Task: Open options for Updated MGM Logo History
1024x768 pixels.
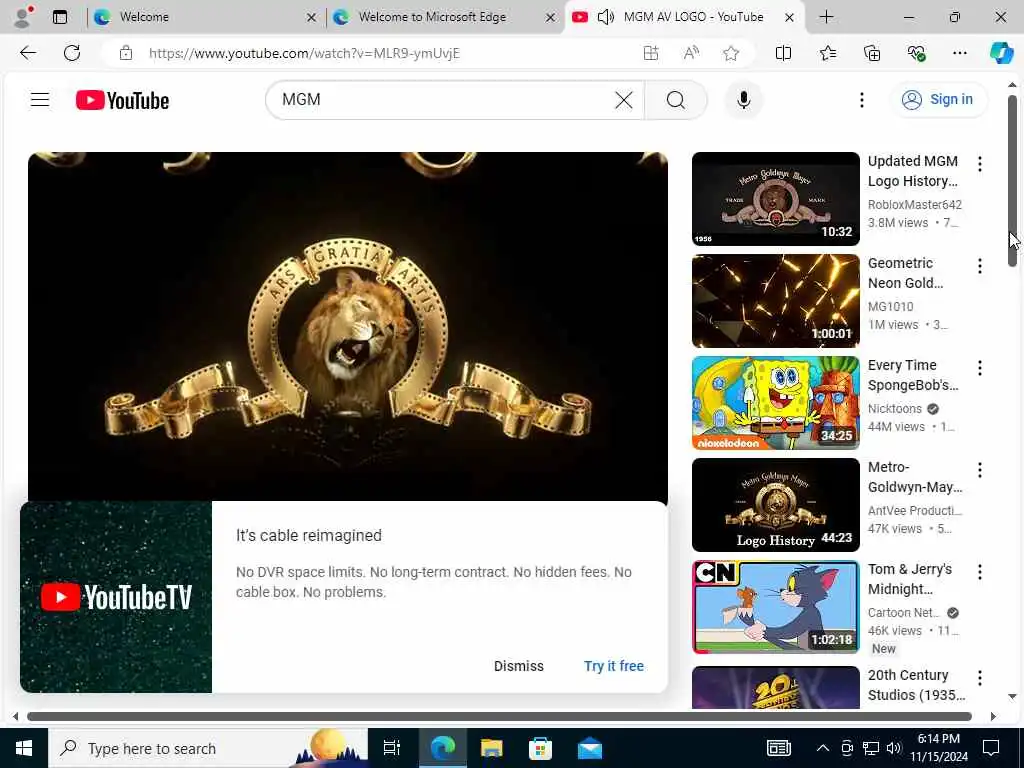Action: click(980, 164)
